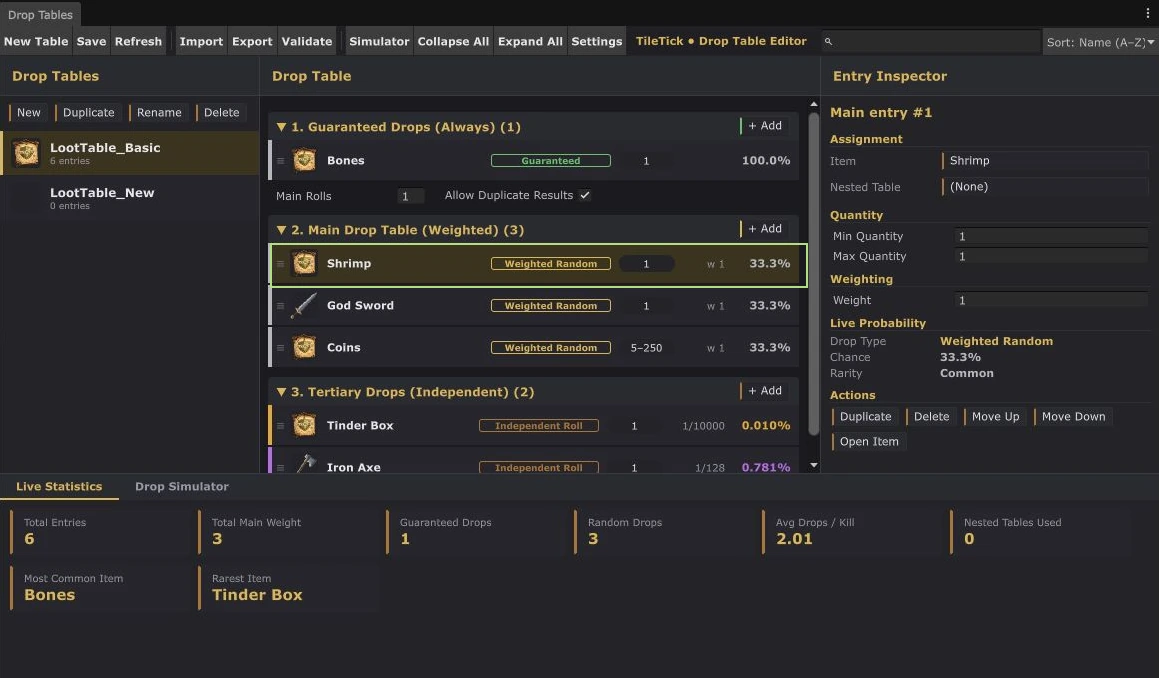
Task: Open the Sort: Name (A-Z) dropdown
Action: (1099, 42)
